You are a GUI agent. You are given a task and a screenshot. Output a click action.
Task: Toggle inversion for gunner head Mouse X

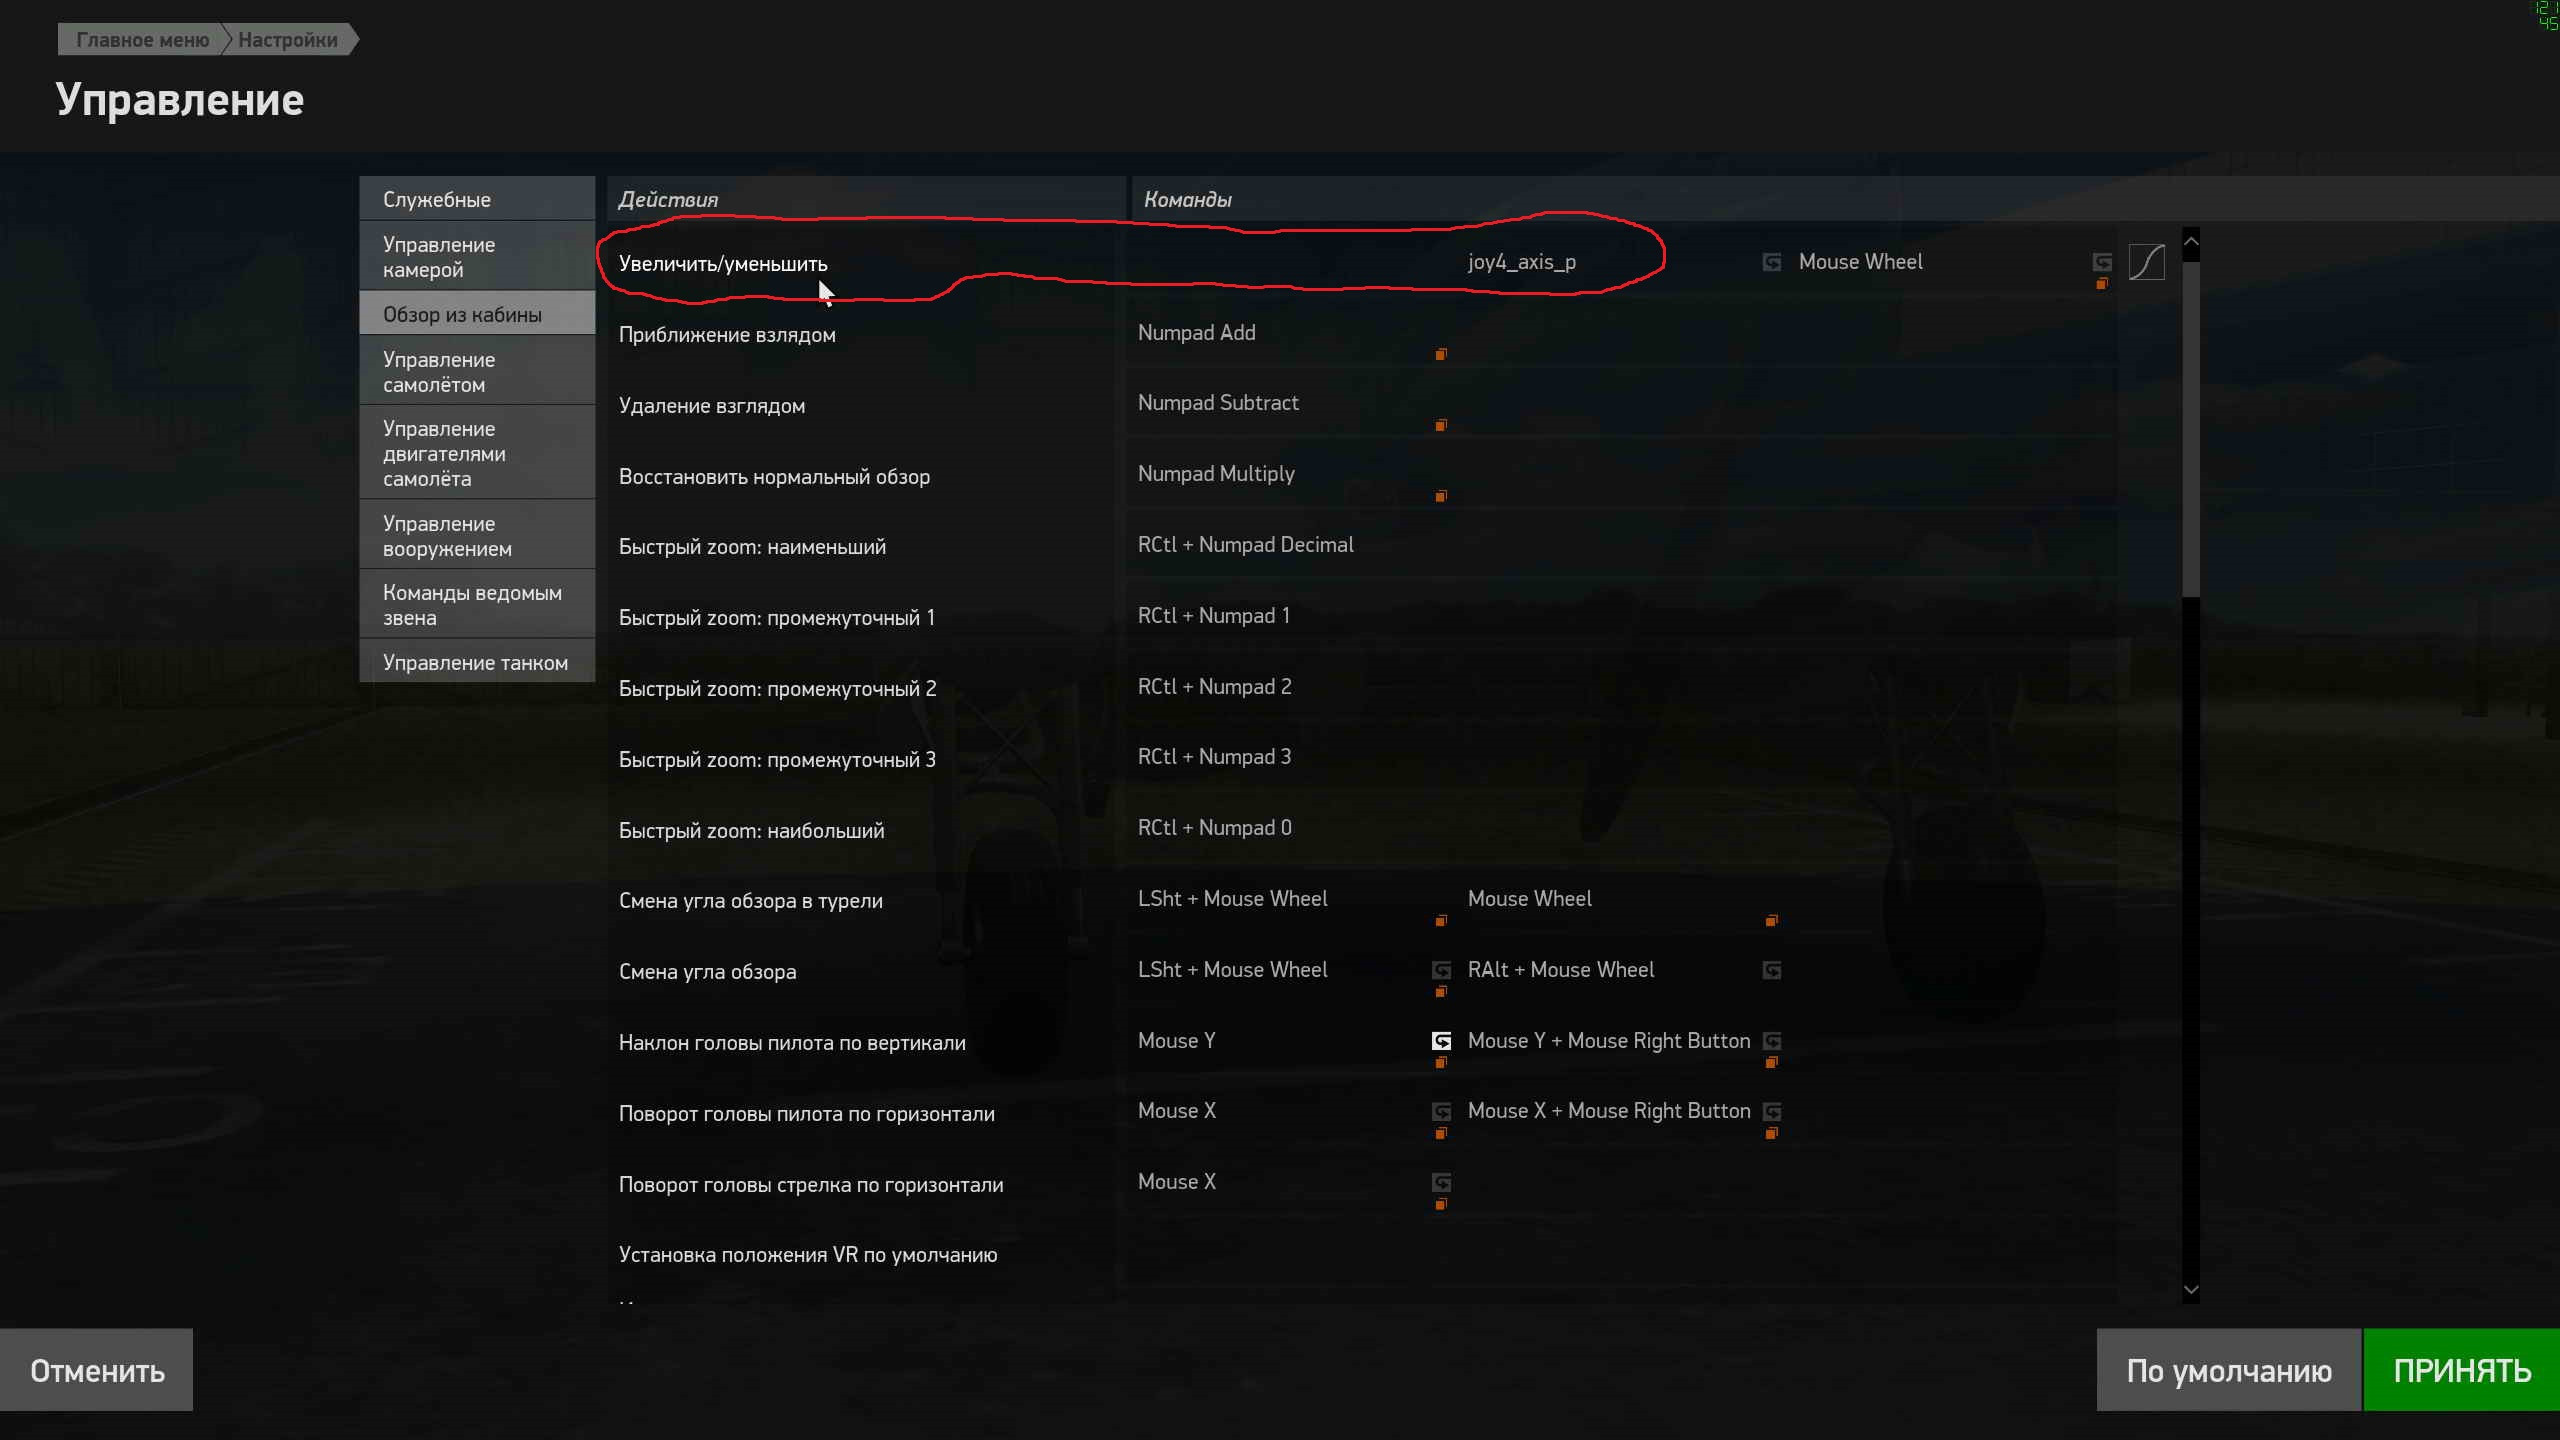[x=1441, y=1182]
